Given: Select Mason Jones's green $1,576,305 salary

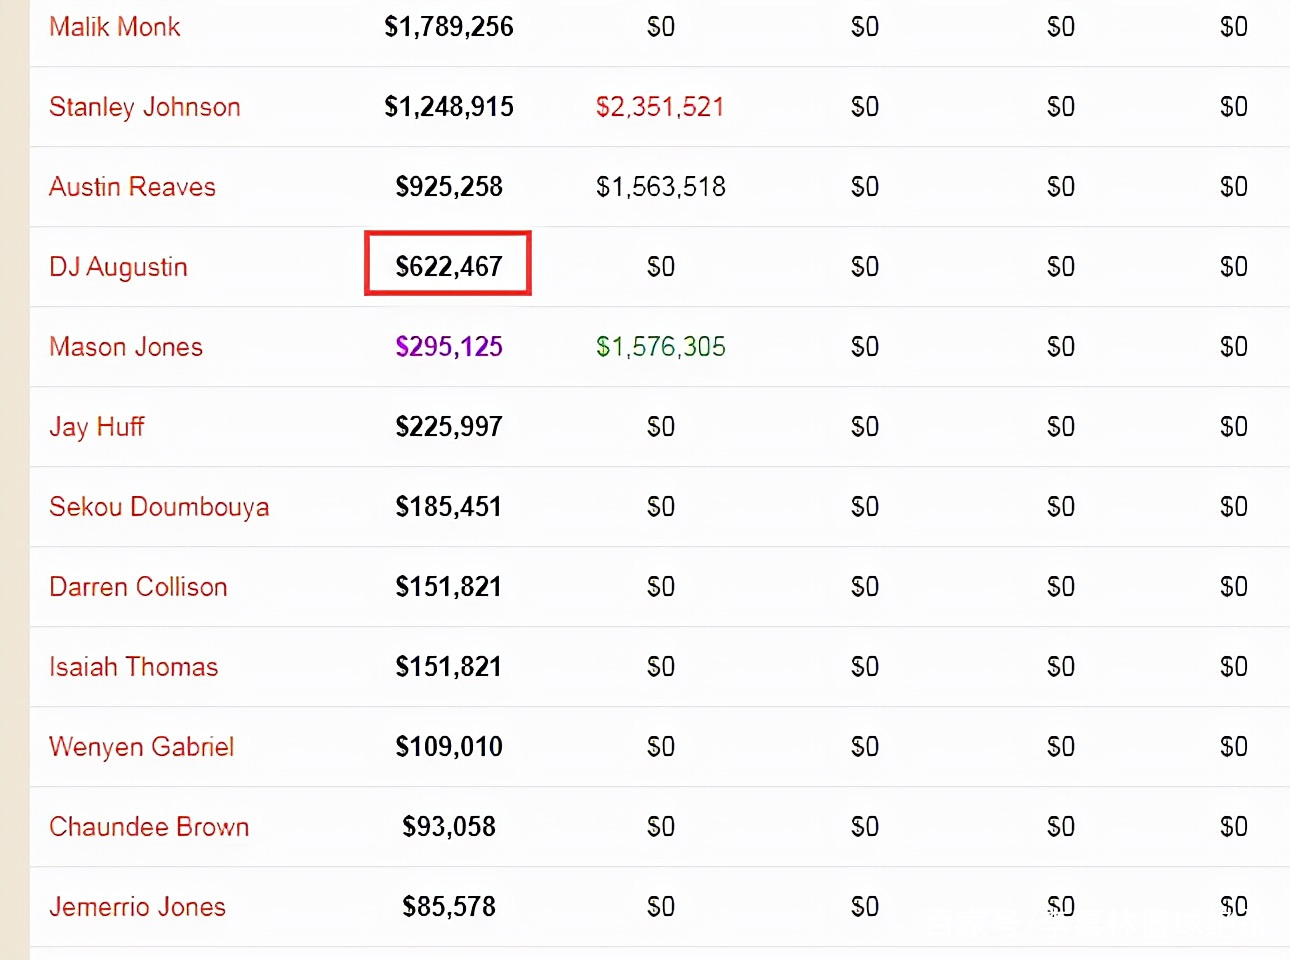Looking at the screenshot, I should click(x=660, y=347).
